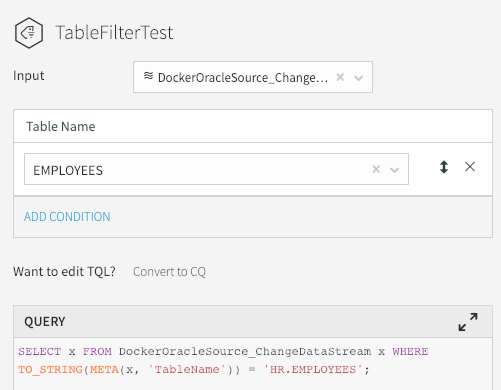Screen dimensions: 501x390
Task: Click TO_STRING function in the query
Action: click(x=50, y=370)
